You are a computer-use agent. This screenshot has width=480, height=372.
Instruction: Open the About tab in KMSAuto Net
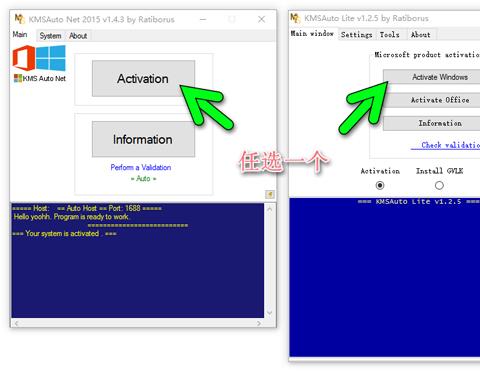pos(78,36)
